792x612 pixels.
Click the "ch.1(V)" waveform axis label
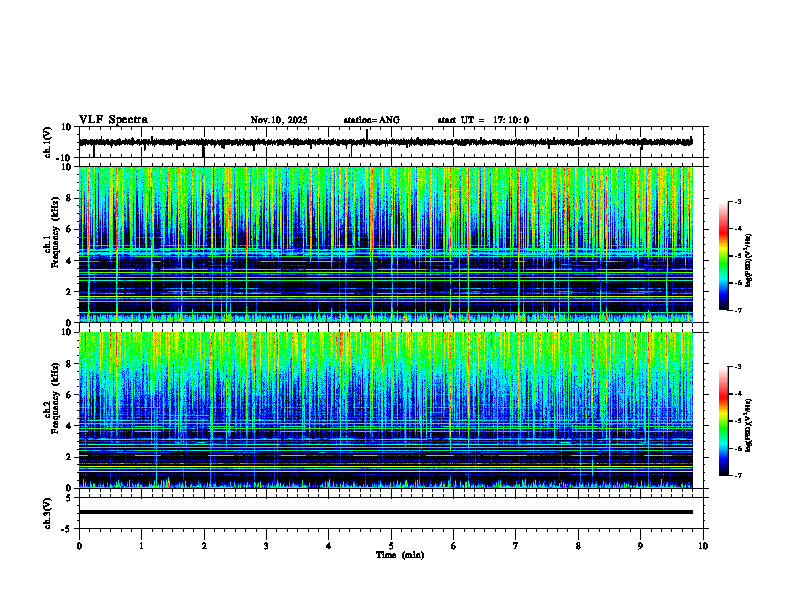pyautogui.click(x=48, y=142)
